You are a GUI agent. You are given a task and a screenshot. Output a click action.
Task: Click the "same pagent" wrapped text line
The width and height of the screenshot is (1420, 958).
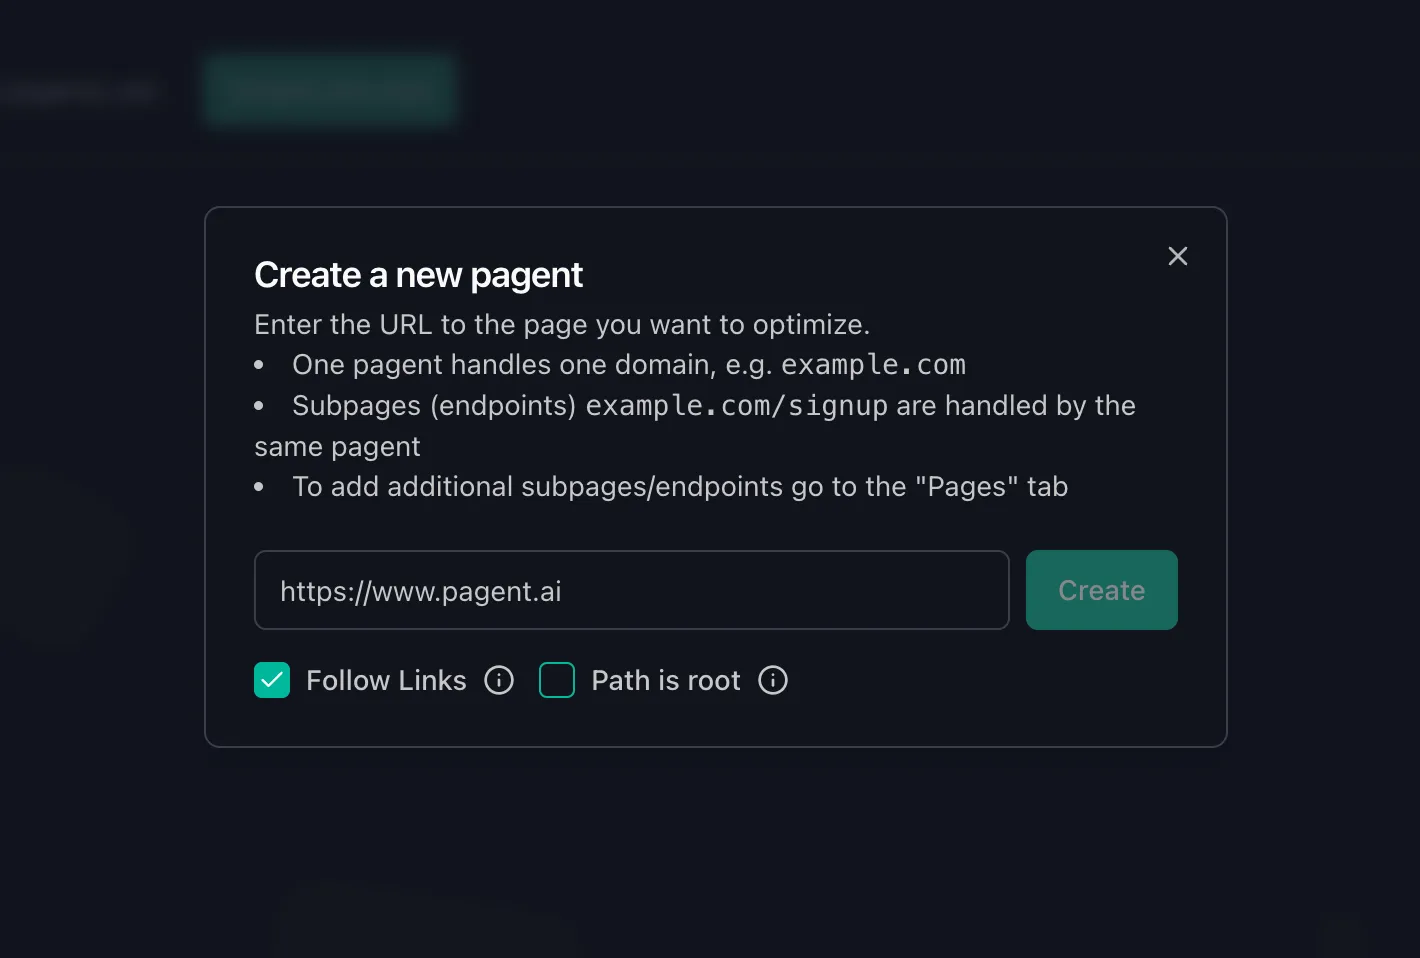pyautogui.click(x=337, y=447)
